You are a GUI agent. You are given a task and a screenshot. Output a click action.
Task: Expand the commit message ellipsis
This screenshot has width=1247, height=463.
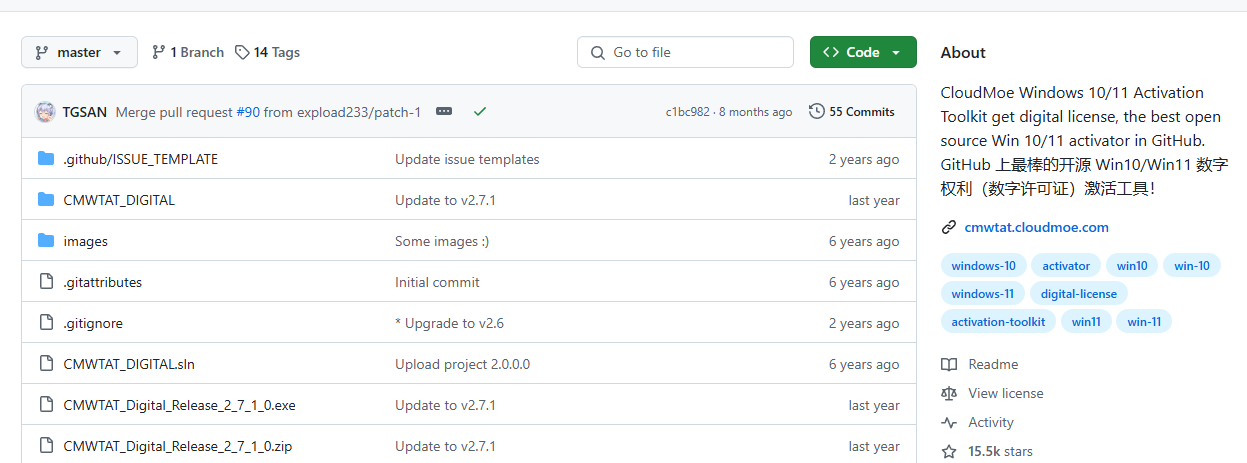444,112
